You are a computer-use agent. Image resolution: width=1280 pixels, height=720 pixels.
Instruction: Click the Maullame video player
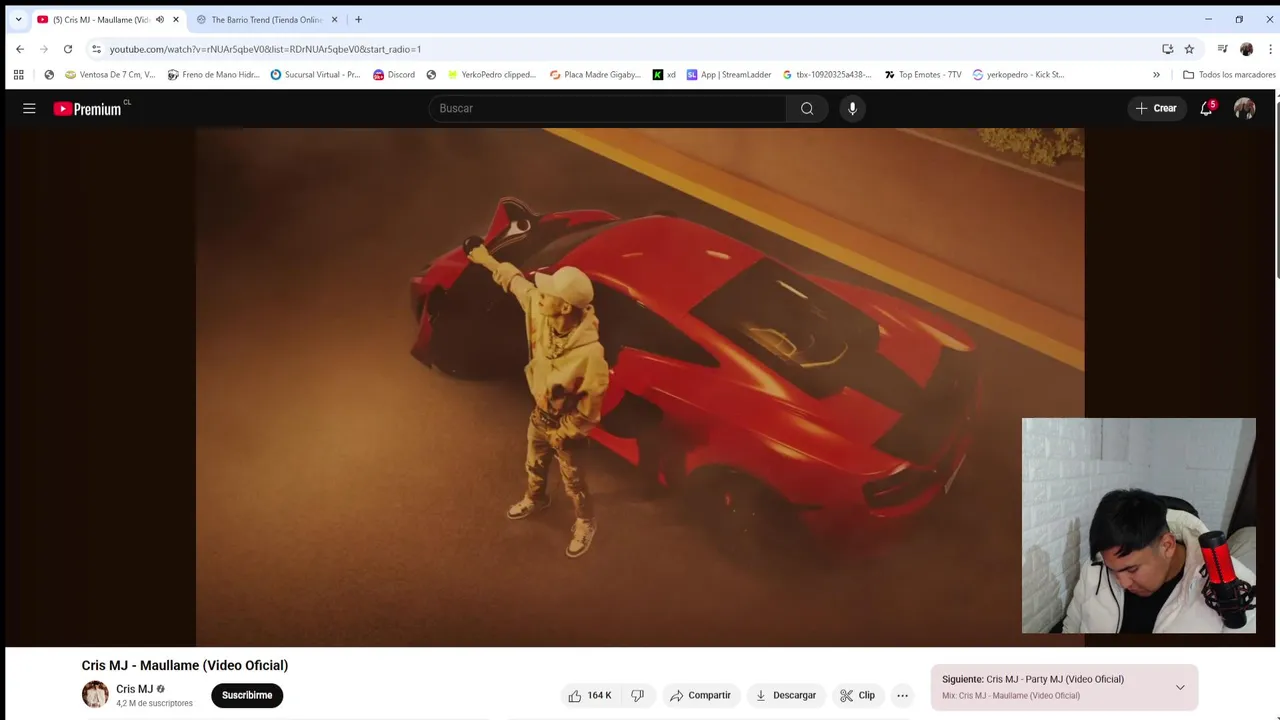pyautogui.click(x=640, y=387)
